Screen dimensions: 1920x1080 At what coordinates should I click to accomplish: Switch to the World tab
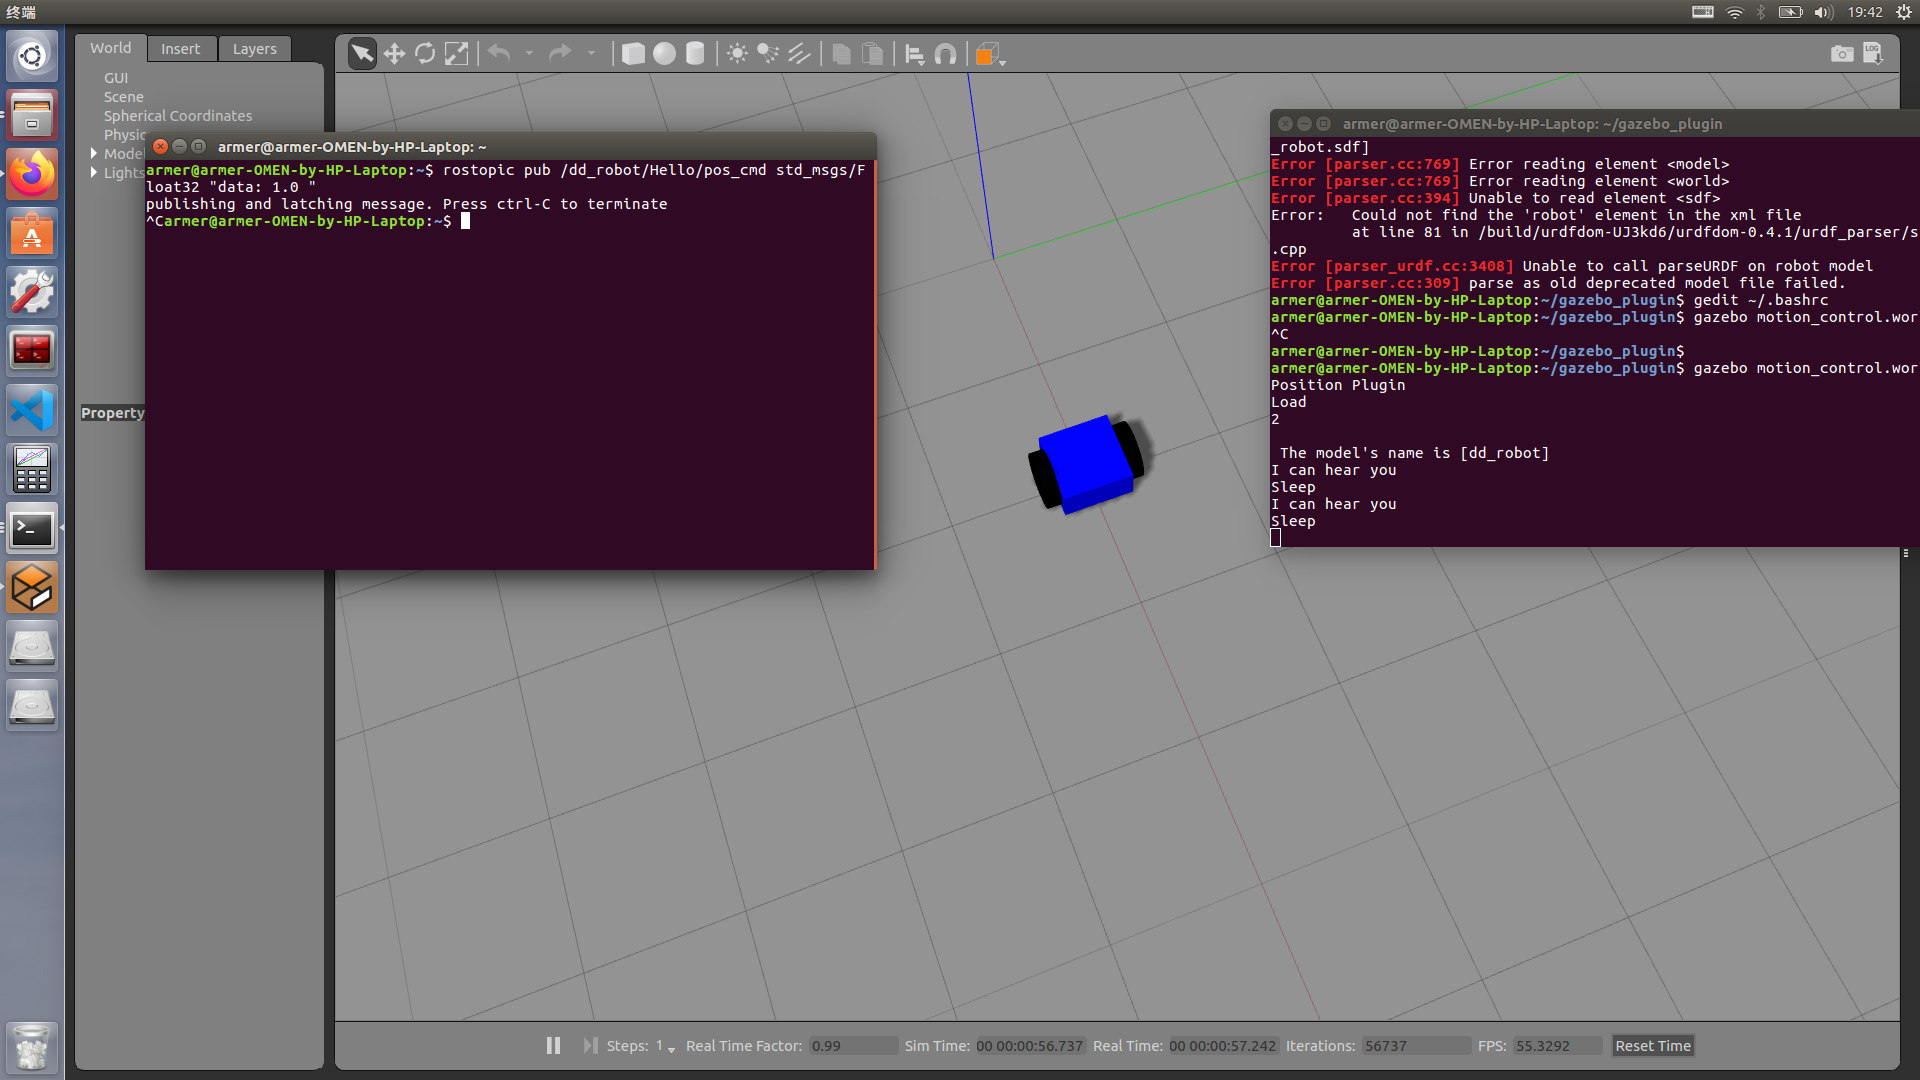(x=110, y=48)
